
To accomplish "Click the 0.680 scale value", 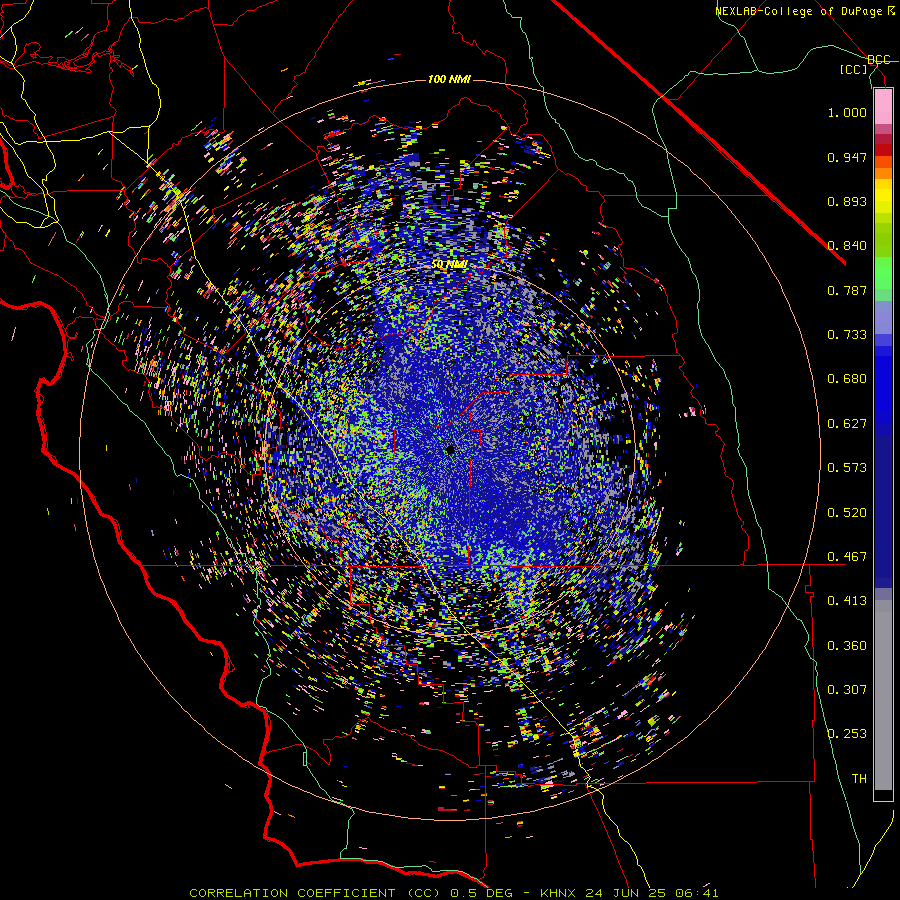I will (x=847, y=379).
